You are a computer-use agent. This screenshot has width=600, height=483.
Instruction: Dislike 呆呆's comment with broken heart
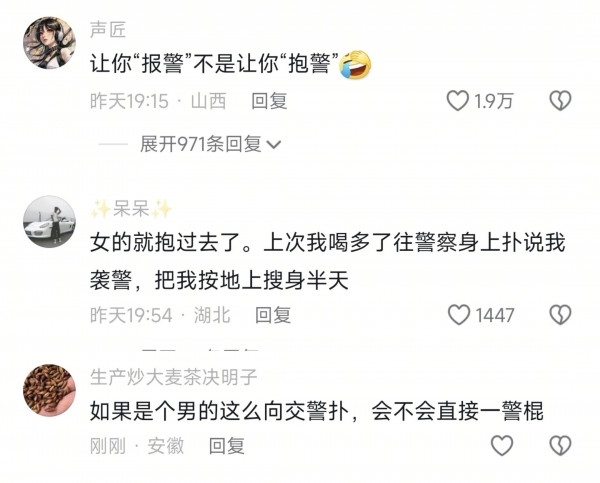(x=560, y=315)
